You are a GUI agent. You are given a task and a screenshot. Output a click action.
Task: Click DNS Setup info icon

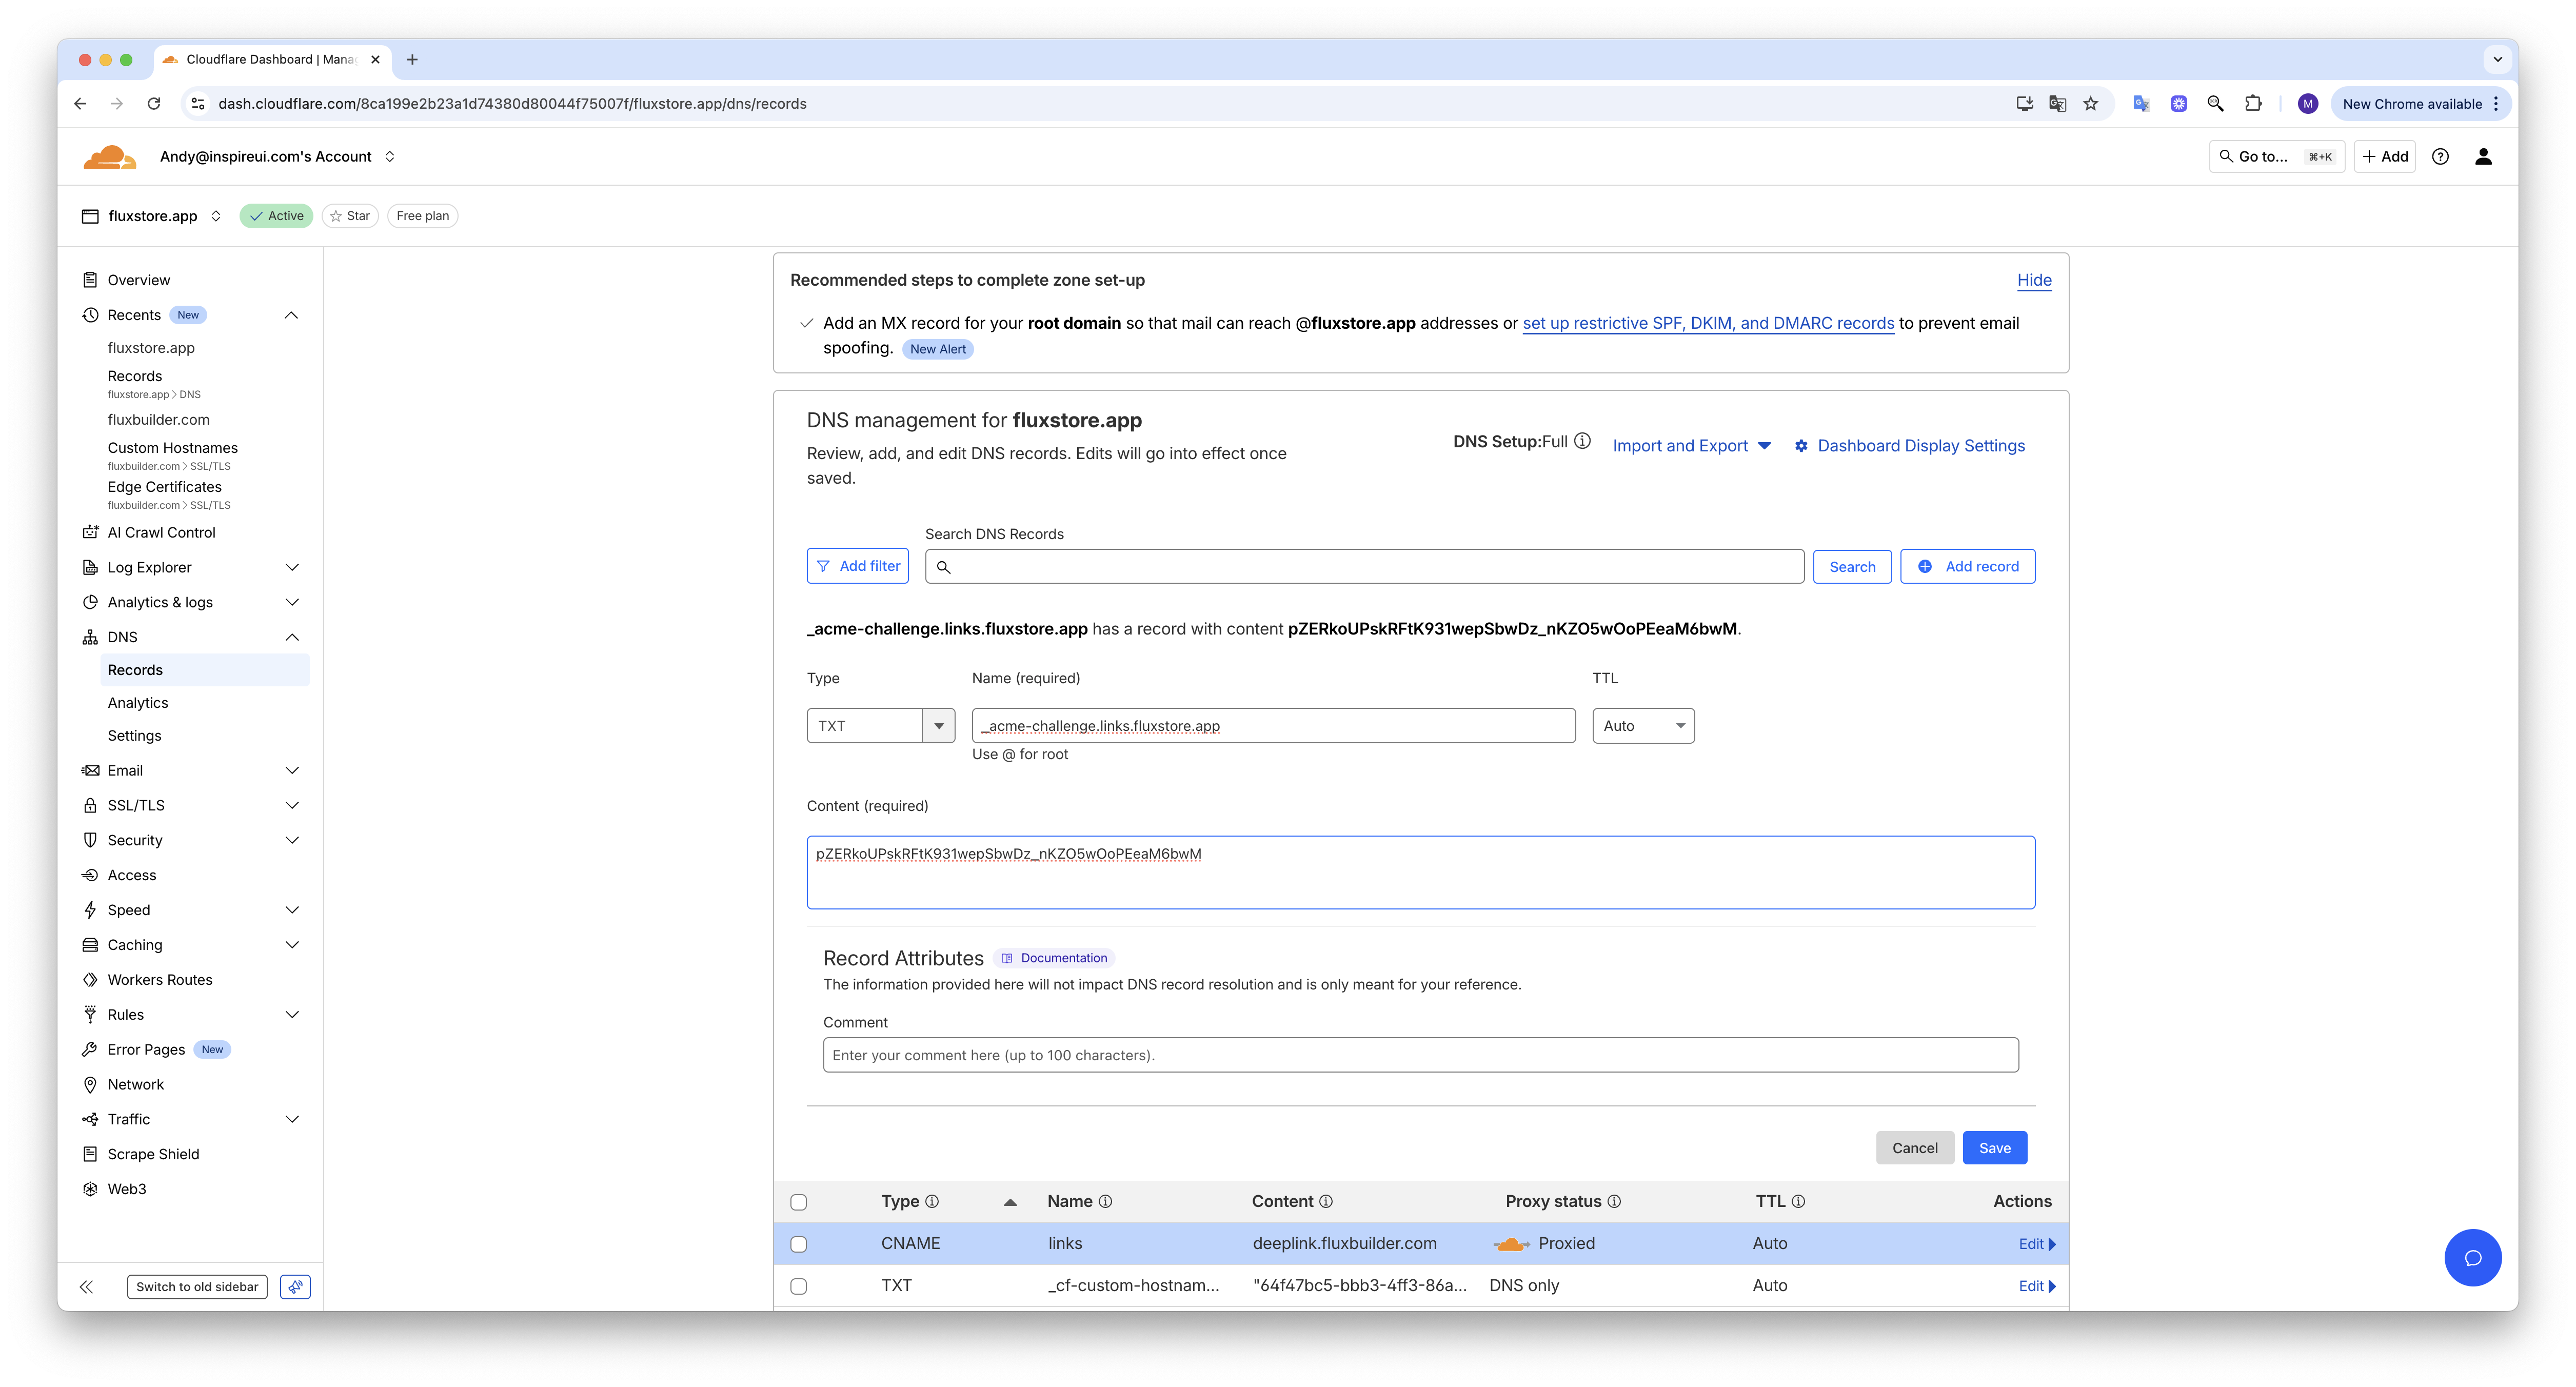tap(1582, 441)
